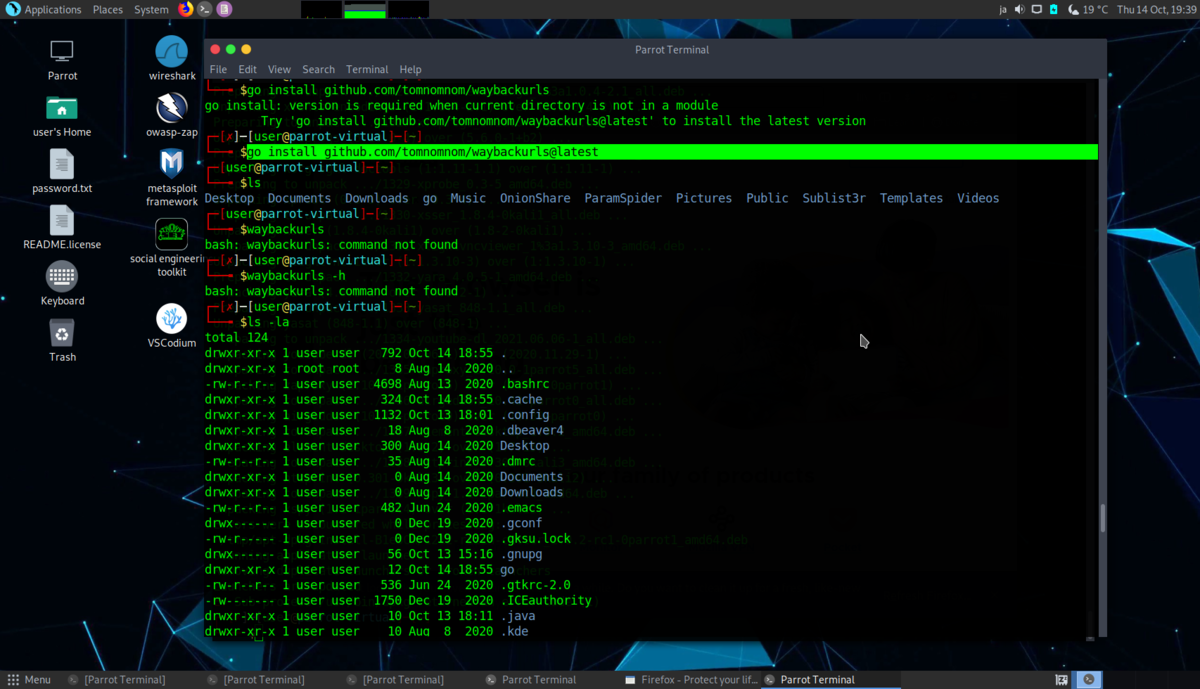Click the terminal launcher in top panel

(204, 9)
